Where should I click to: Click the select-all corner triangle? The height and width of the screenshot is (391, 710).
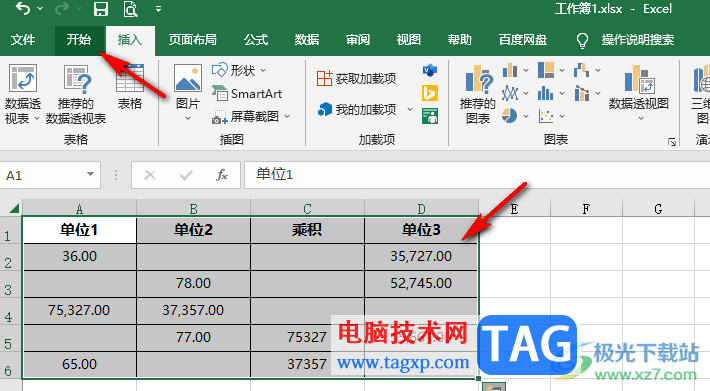tap(14, 208)
